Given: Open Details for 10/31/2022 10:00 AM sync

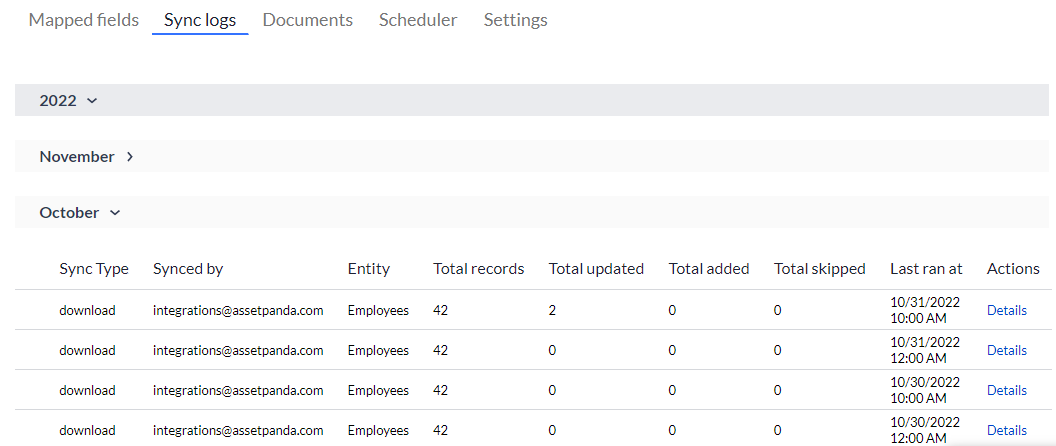Looking at the screenshot, I should pos(1006,310).
